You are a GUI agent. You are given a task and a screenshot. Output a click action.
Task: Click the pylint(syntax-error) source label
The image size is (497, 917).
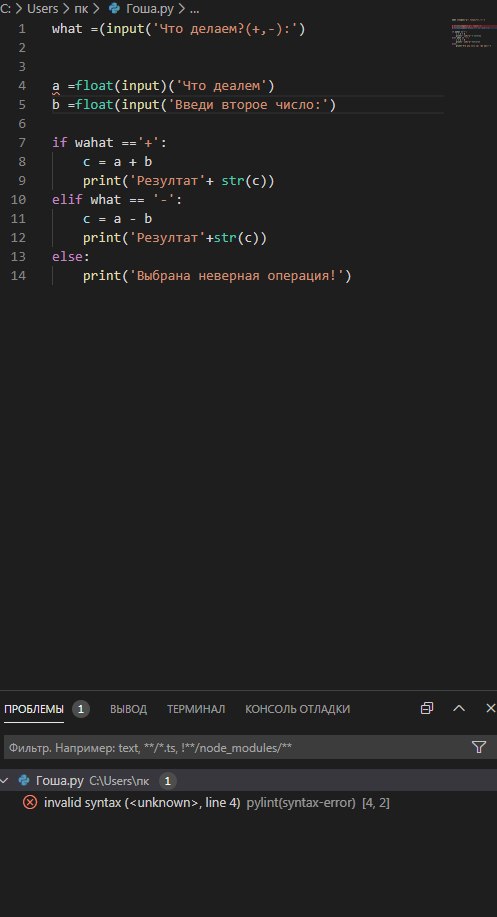coord(301,802)
